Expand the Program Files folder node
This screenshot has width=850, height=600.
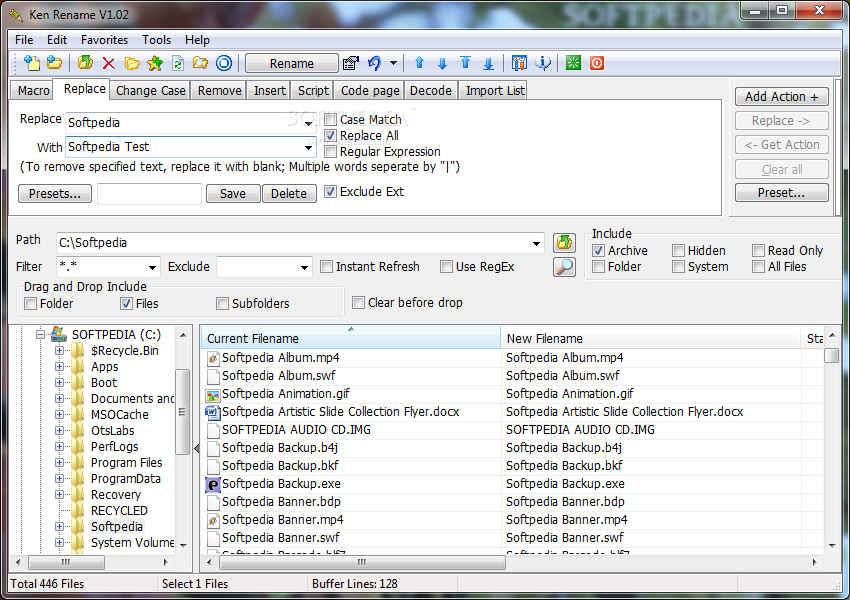[59, 462]
